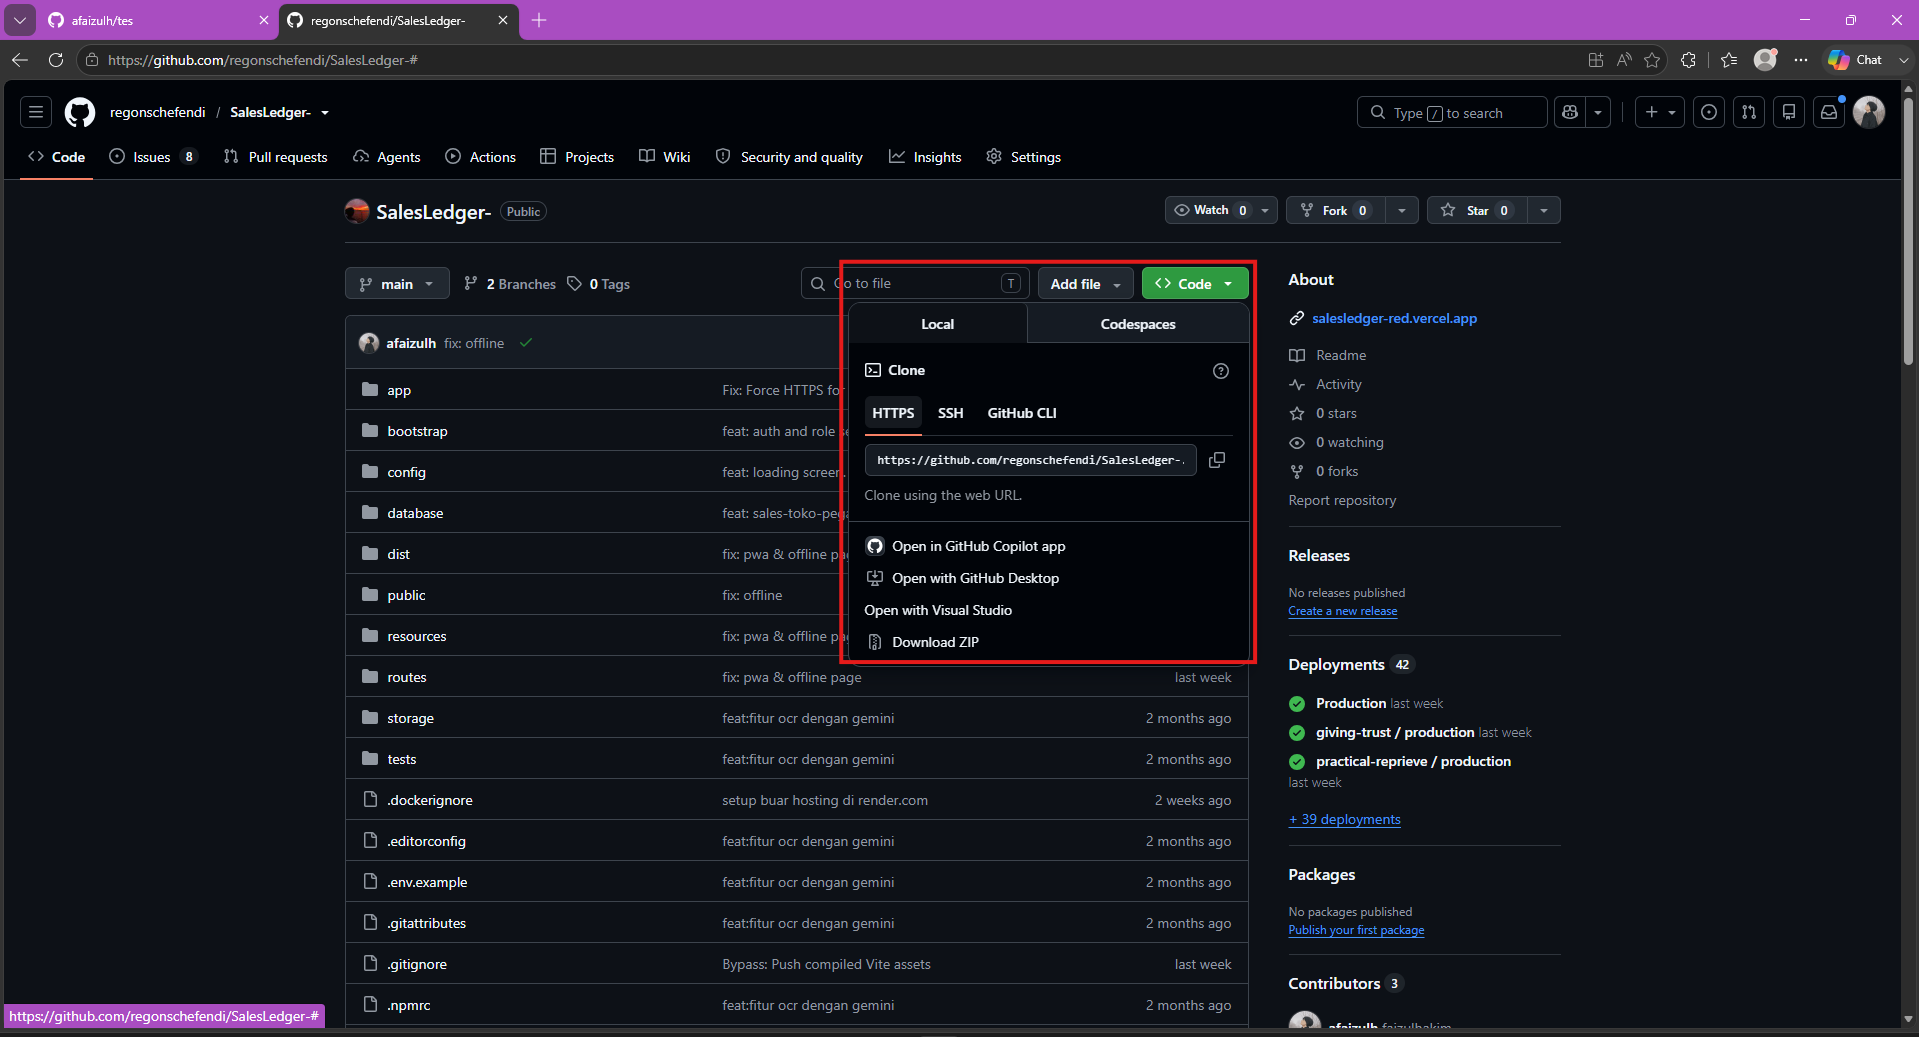Image resolution: width=1919 pixels, height=1037 pixels.
Task: Go back in the browser
Action: [20, 60]
